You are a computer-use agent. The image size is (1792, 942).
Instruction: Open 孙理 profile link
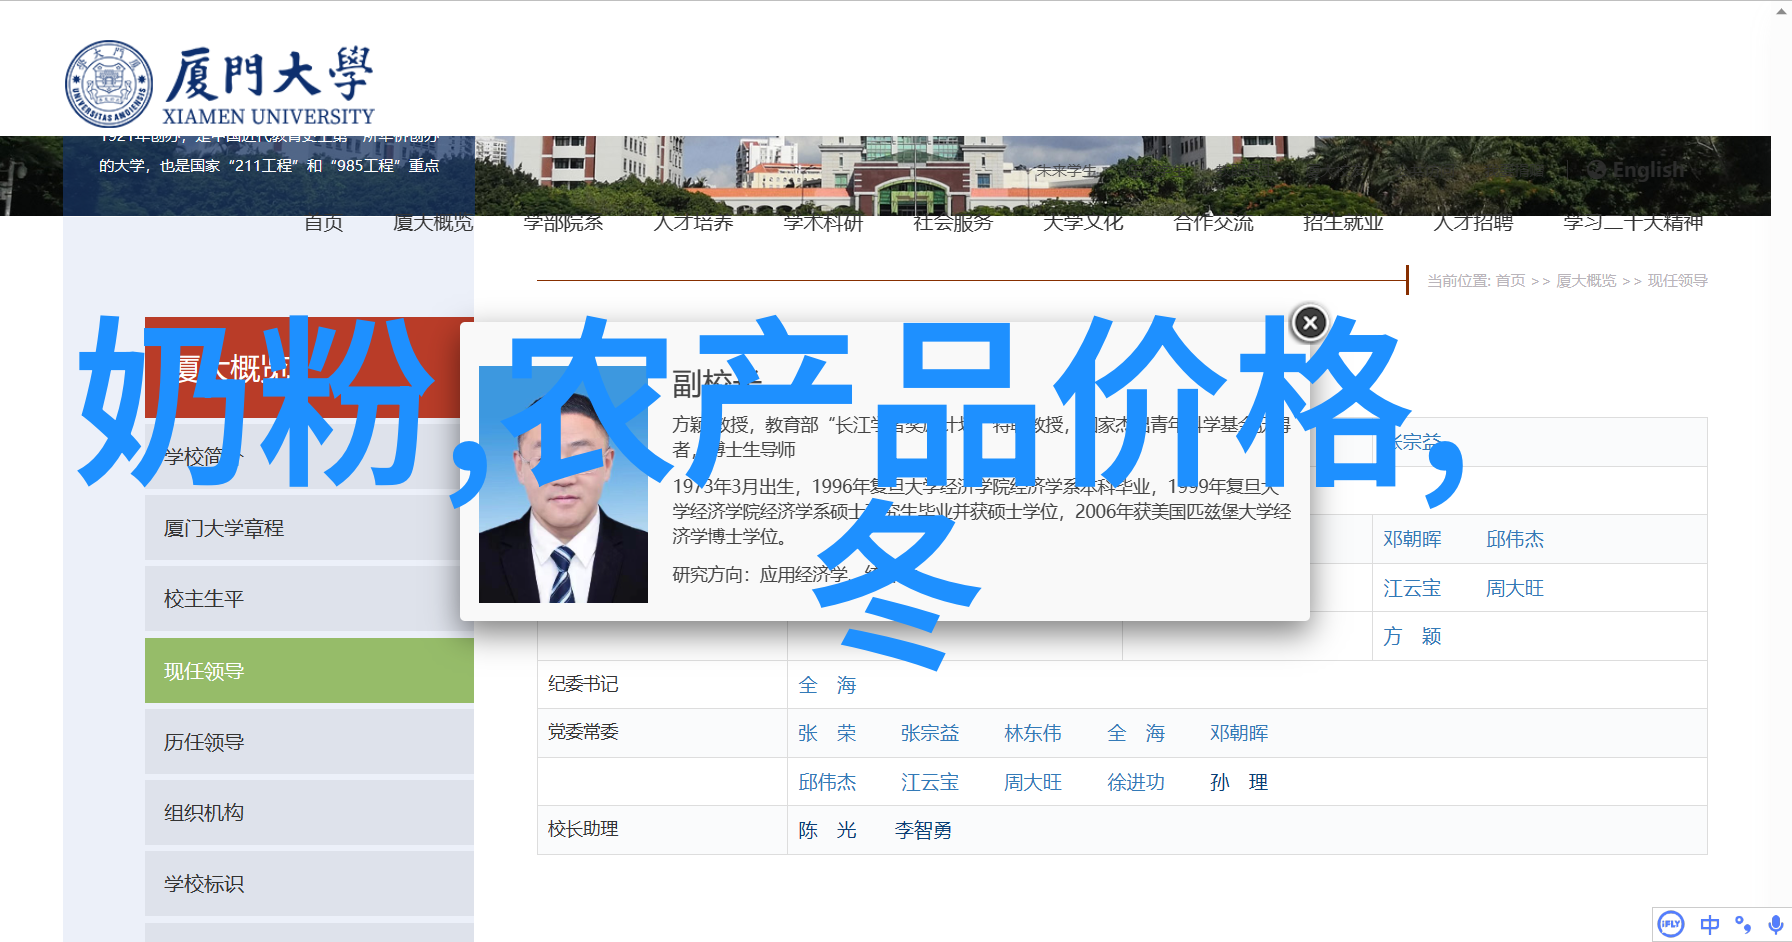click(1239, 782)
